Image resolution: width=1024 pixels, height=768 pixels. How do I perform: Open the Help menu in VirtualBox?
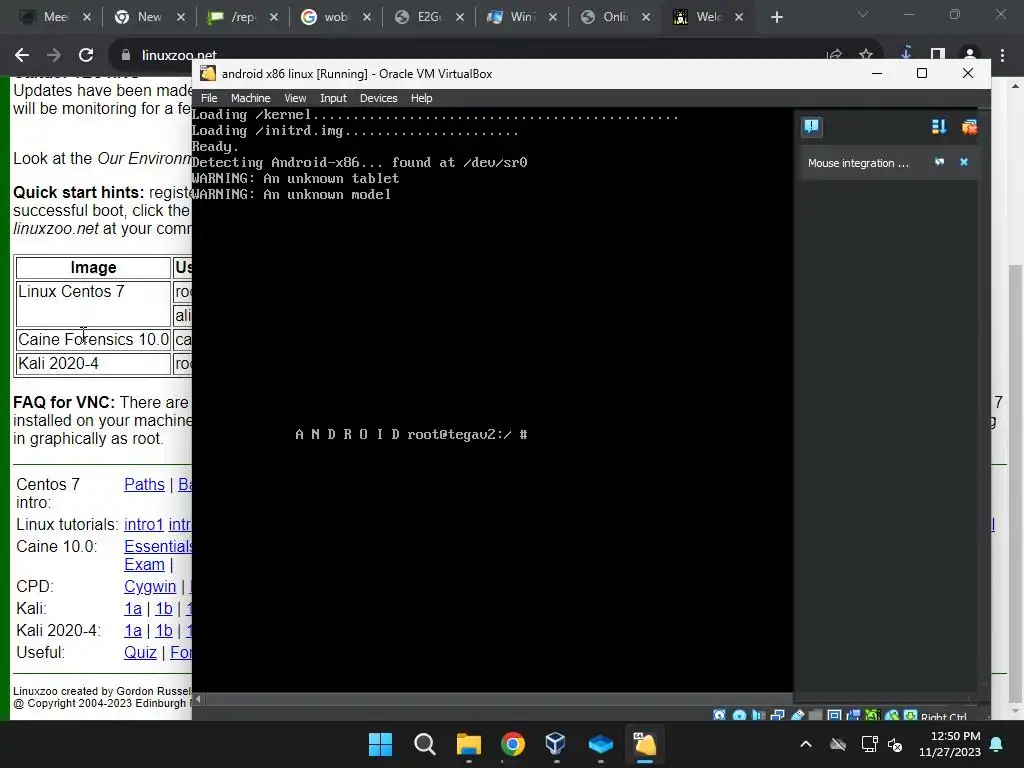(421, 98)
